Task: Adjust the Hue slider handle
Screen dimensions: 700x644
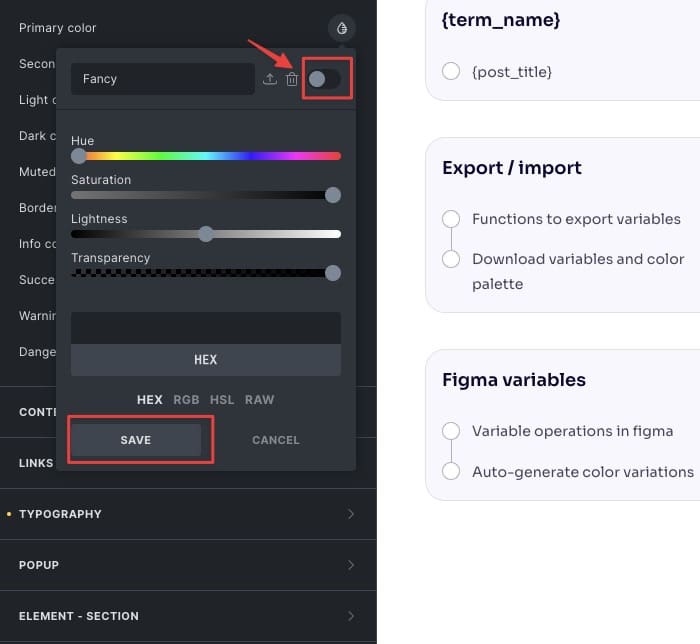Action: (79, 156)
